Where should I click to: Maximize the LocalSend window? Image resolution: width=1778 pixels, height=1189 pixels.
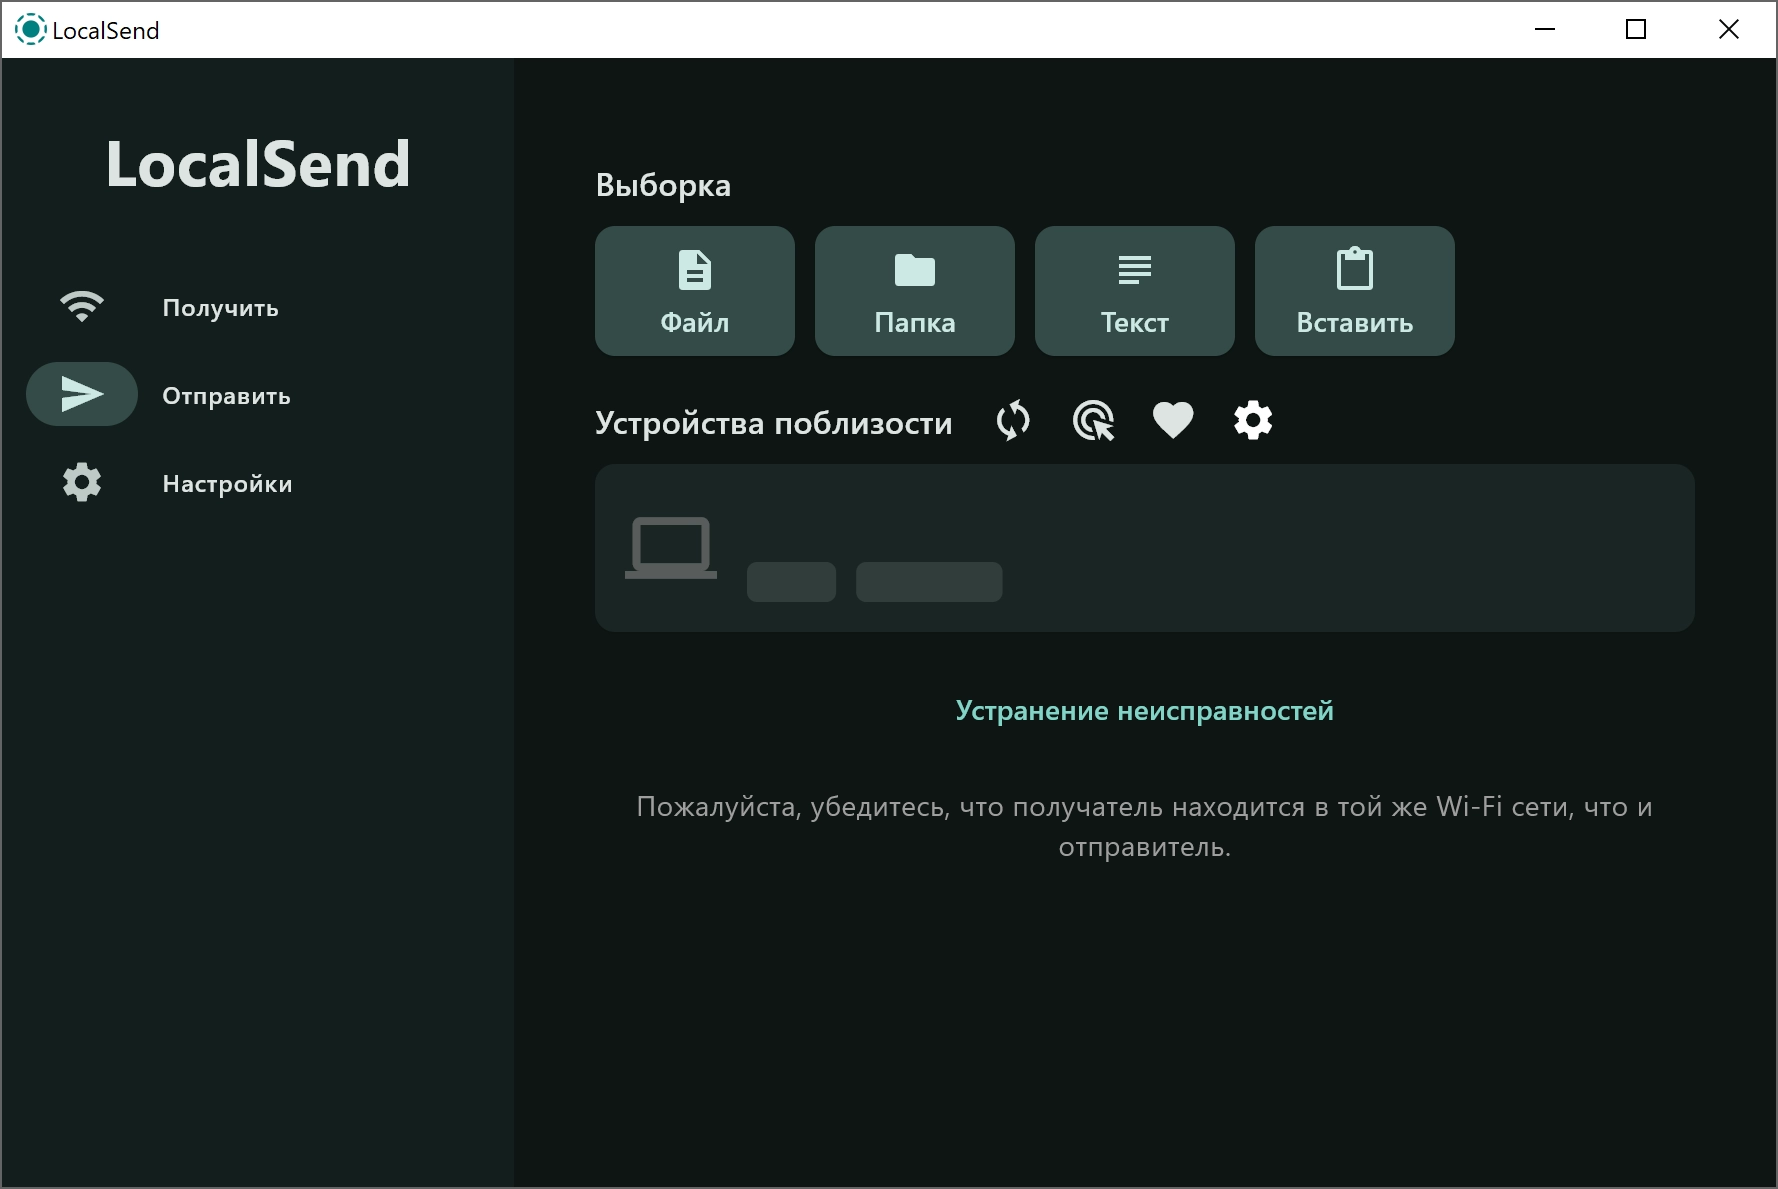click(x=1636, y=30)
